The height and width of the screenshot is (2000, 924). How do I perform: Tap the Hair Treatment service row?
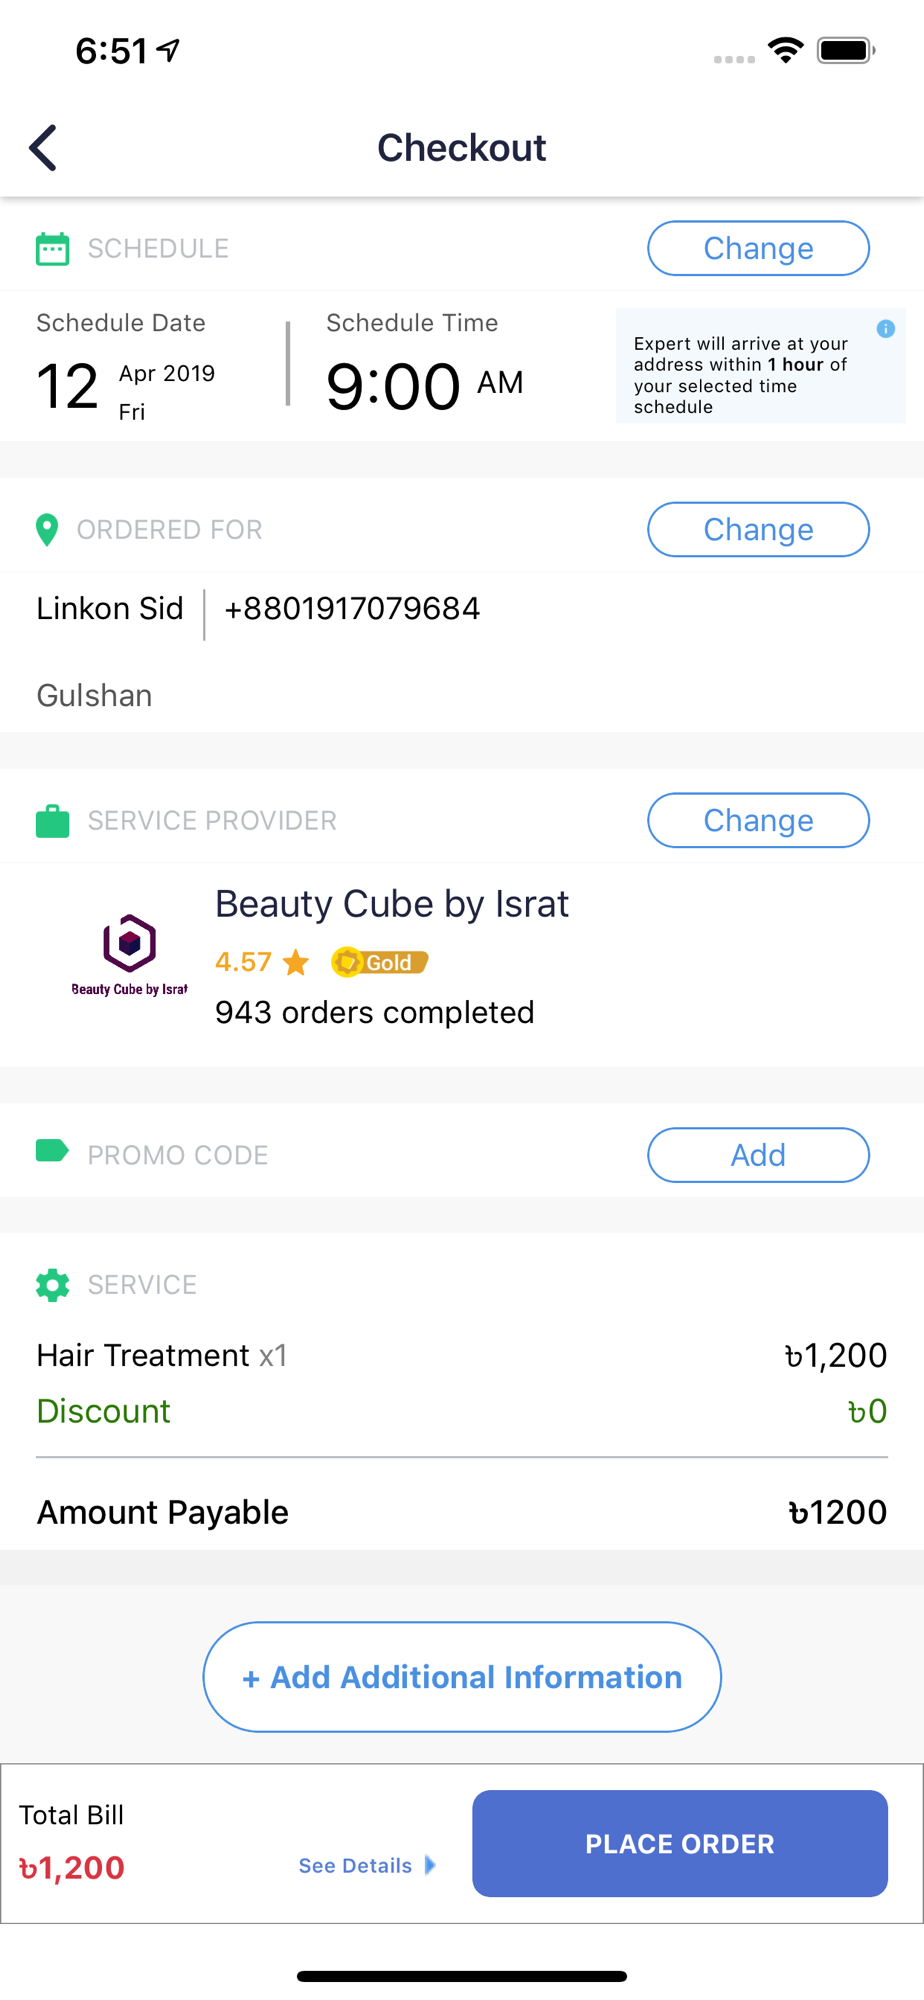[462, 1355]
